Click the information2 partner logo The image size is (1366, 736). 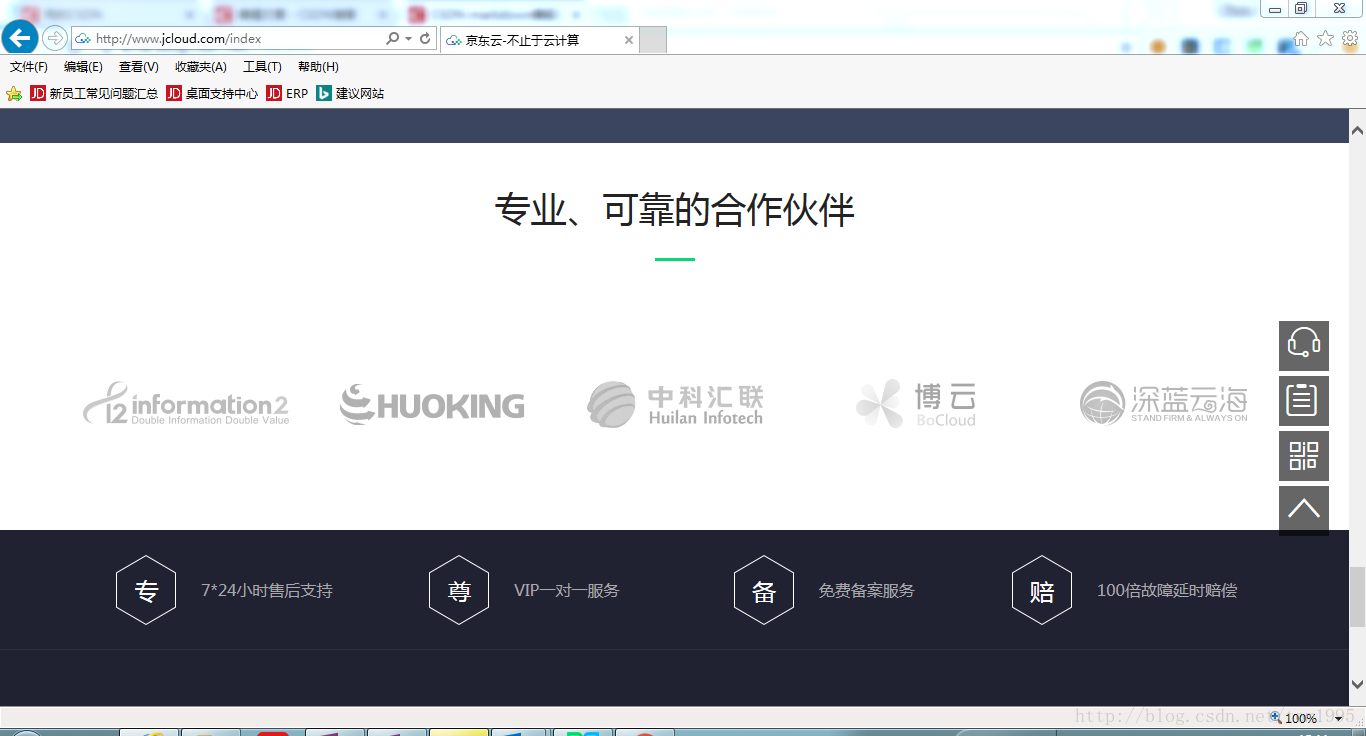186,404
